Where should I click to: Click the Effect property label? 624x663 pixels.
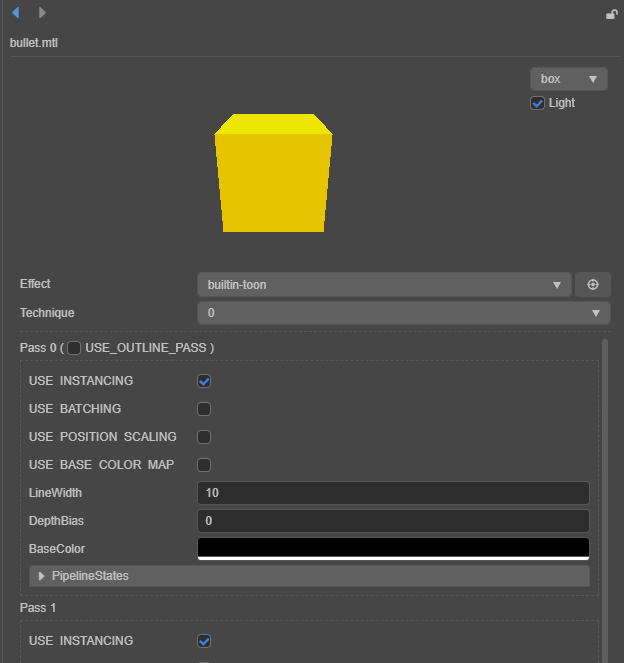35,284
